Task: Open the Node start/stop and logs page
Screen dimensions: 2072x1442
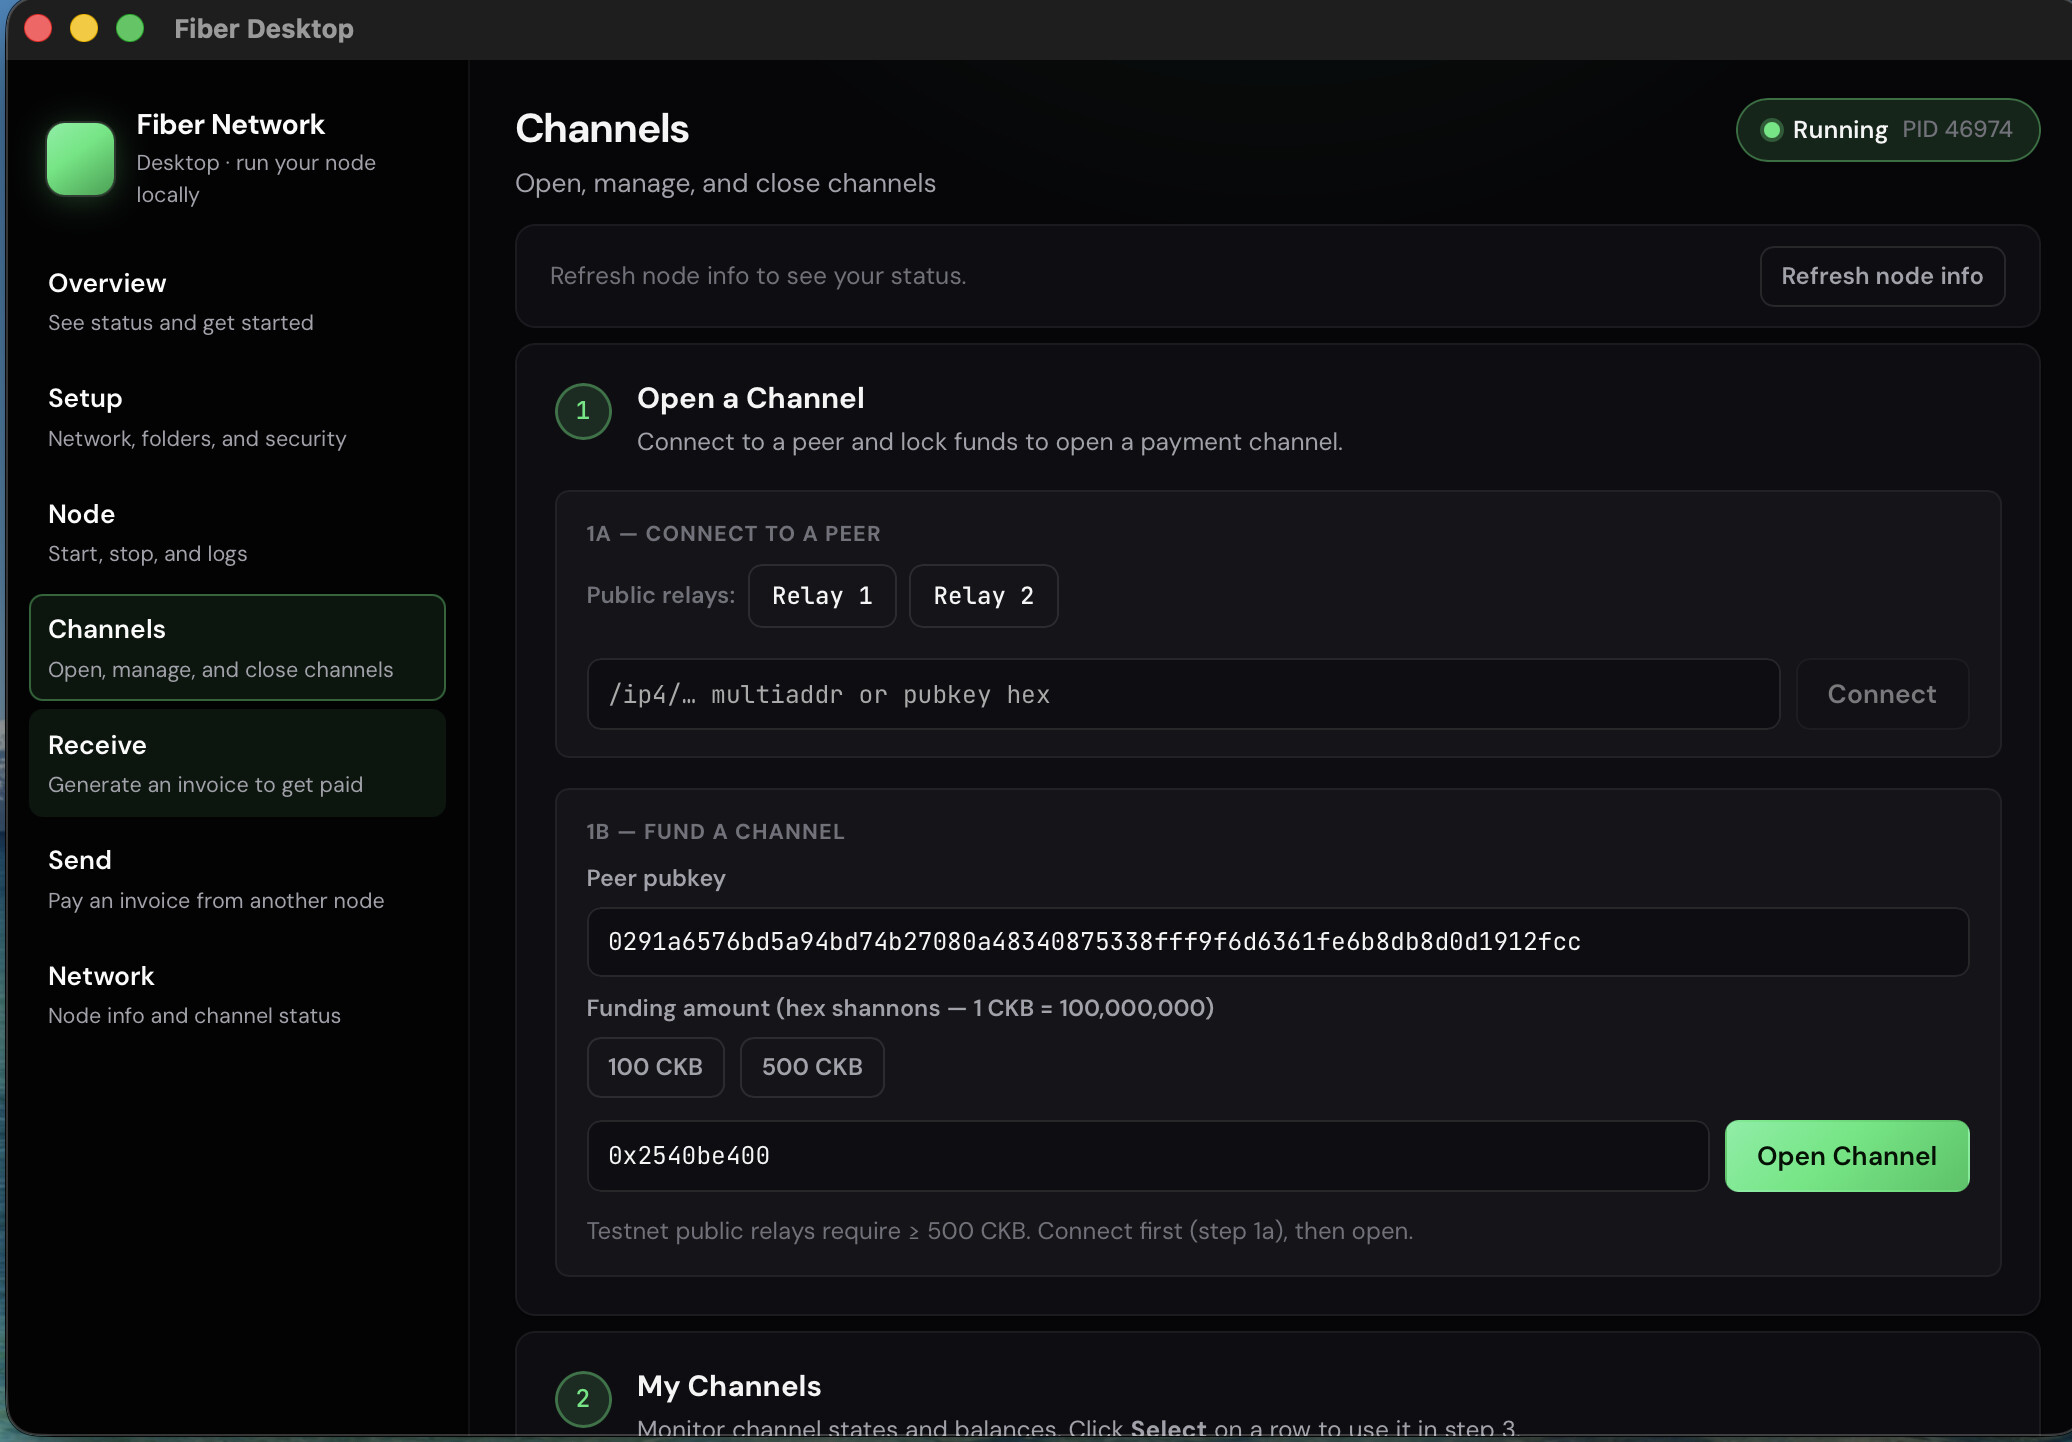Action: (237, 533)
